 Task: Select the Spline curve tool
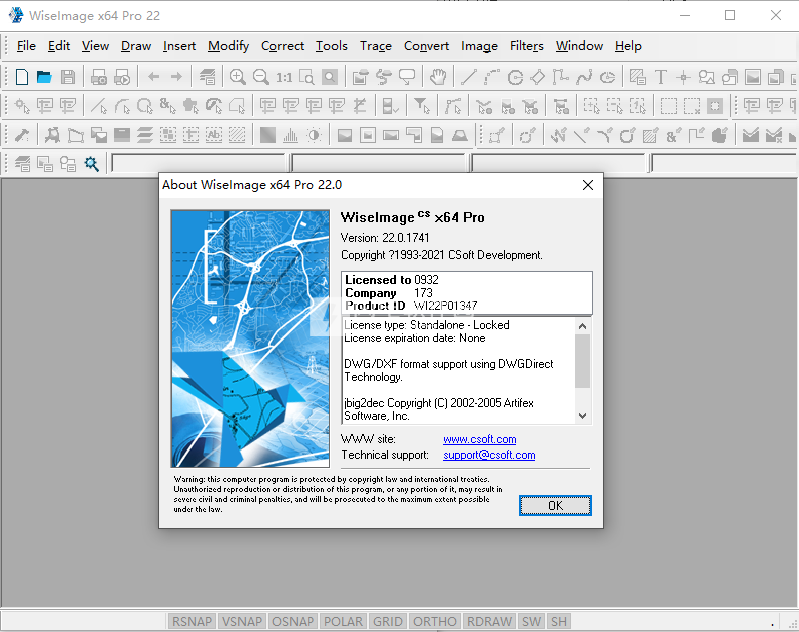point(584,77)
